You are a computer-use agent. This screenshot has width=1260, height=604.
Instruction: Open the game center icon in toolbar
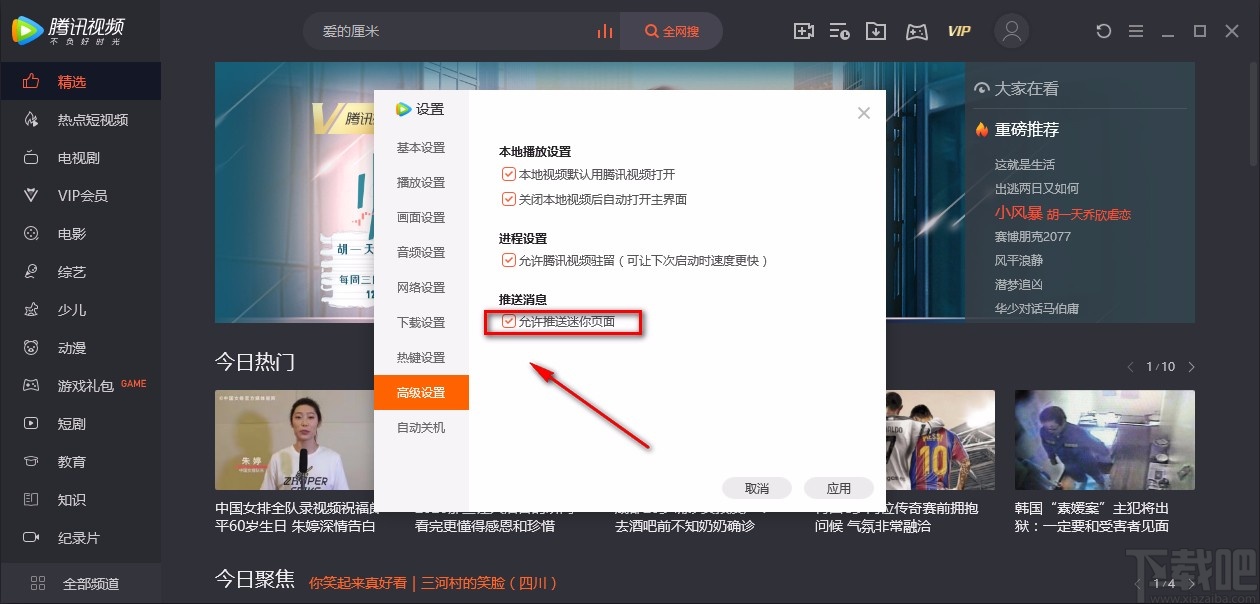917,31
